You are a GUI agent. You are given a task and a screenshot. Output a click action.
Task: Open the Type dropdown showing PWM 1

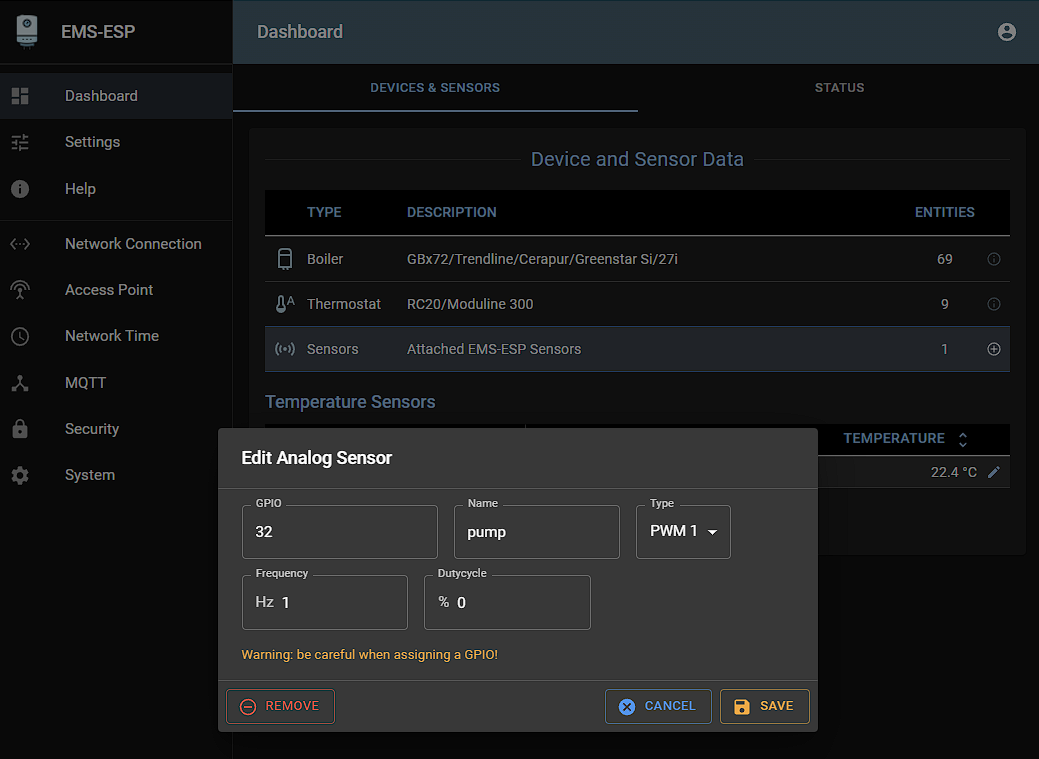click(x=683, y=532)
